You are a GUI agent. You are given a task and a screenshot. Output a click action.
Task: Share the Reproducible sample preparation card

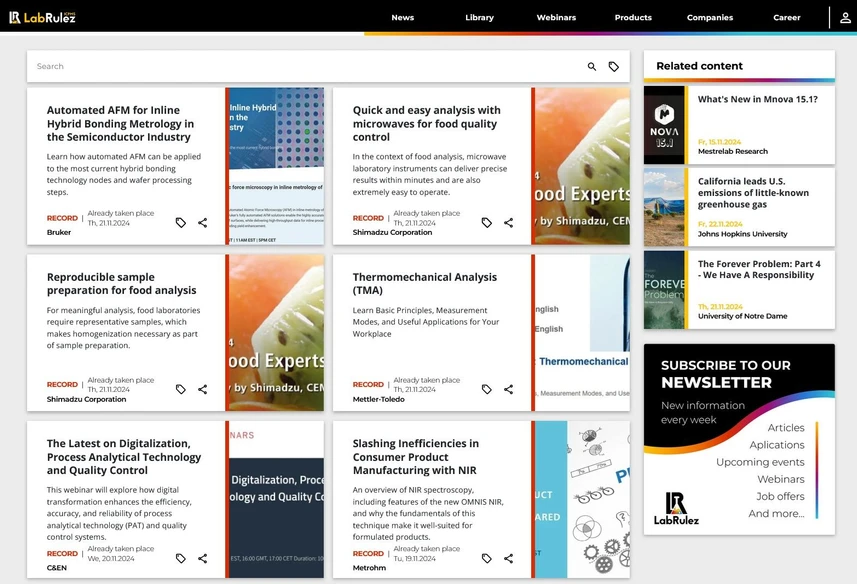pos(202,389)
